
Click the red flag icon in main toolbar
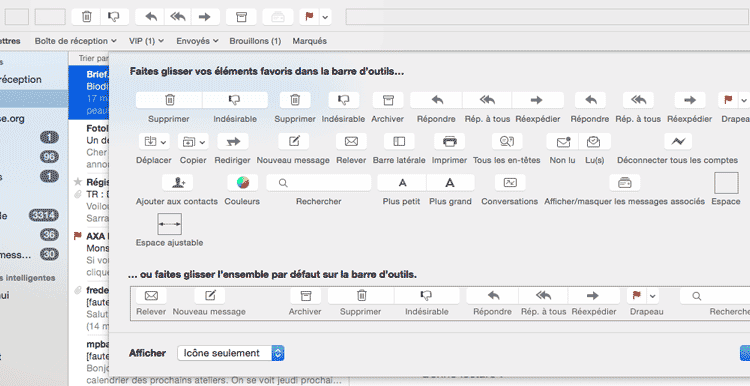[309, 17]
